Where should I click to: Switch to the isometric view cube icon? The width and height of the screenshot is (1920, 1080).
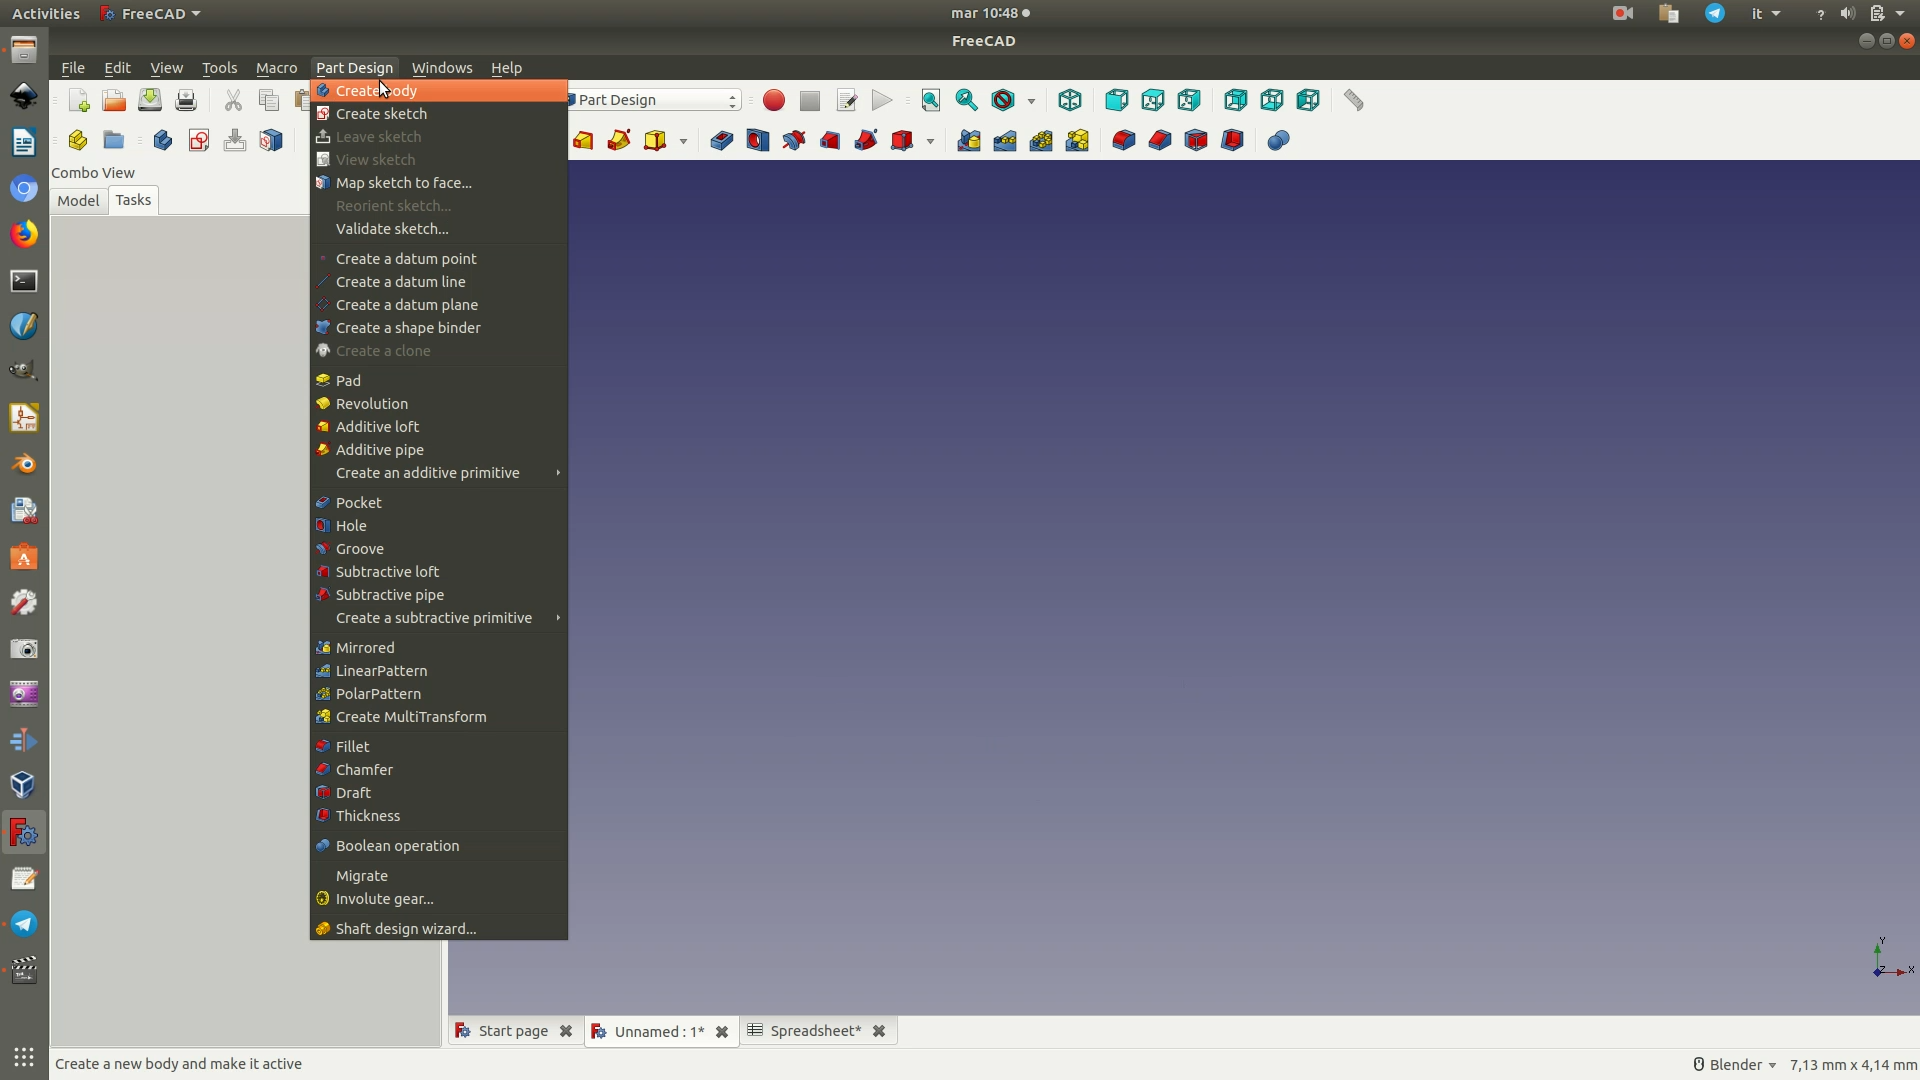(1070, 101)
